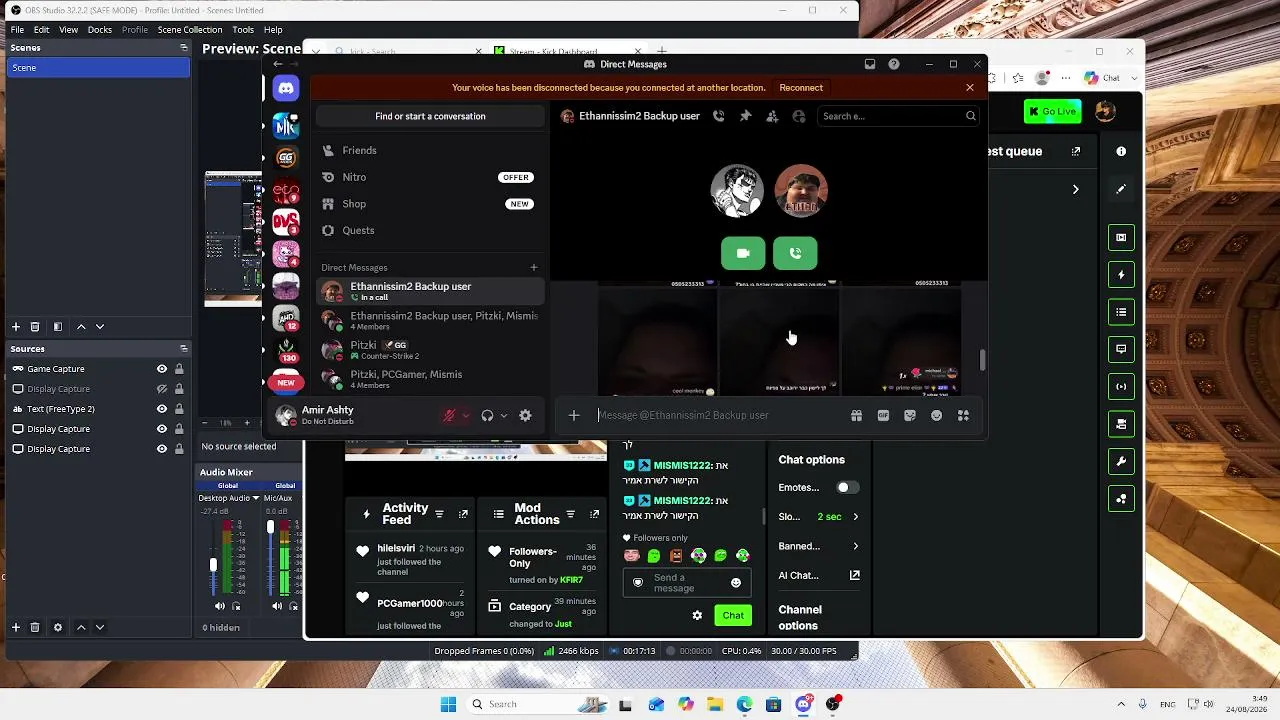This screenshot has width=1280, height=720.
Task: Adjust the Mic/Aux volume fader
Action: [270, 527]
